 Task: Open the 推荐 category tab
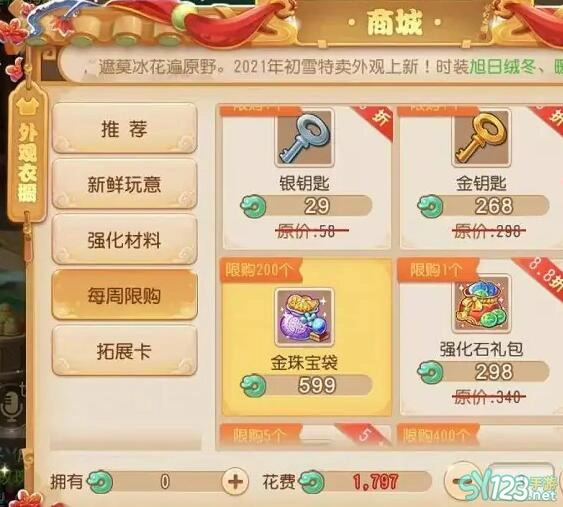pyautogui.click(x=124, y=129)
